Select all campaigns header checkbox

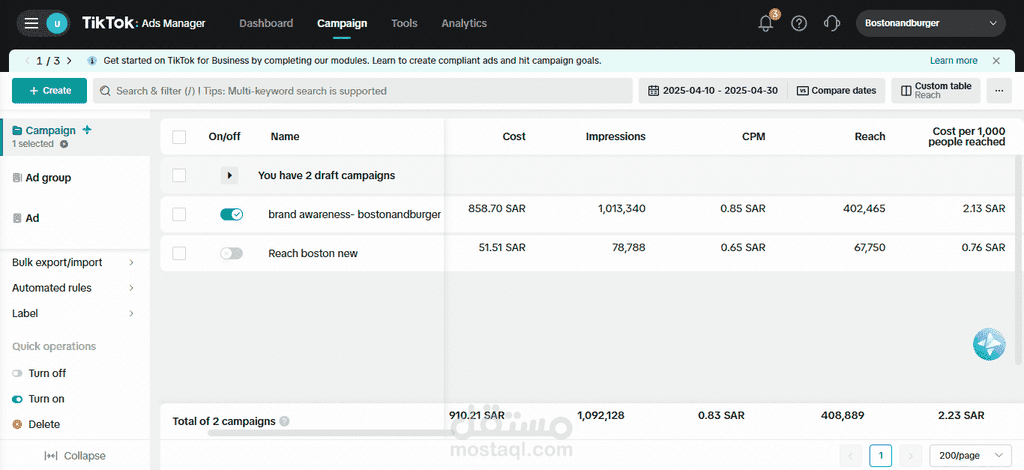pos(179,137)
